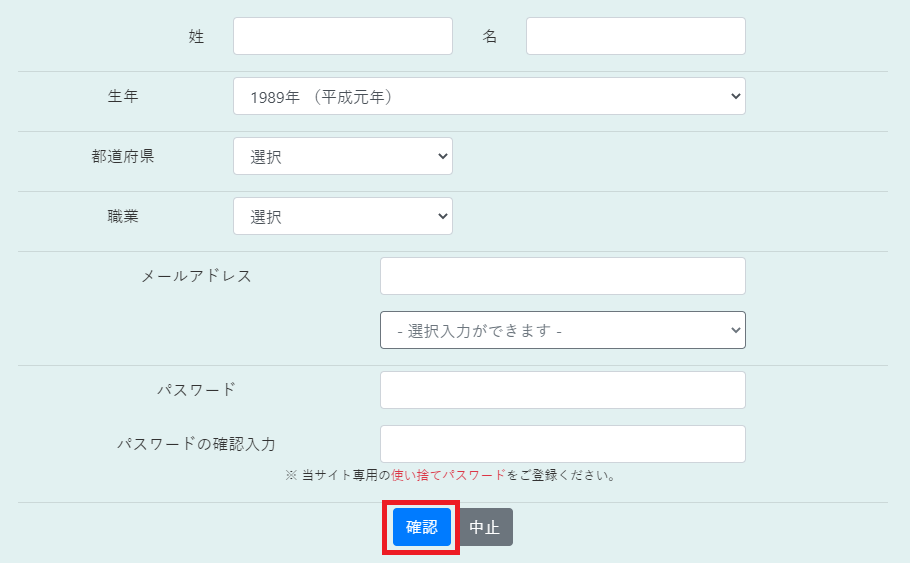Click the パスワードの確認入力 label
This screenshot has height=563, width=910.
click(x=197, y=444)
